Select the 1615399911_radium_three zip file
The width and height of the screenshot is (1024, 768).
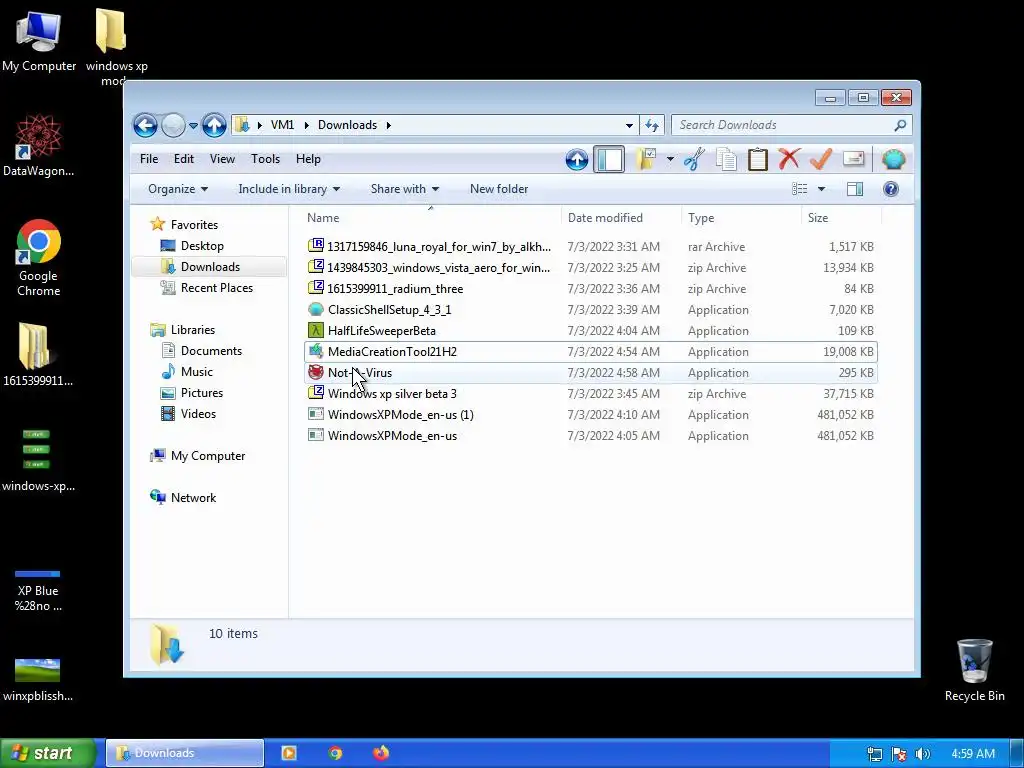pyautogui.click(x=591, y=289)
